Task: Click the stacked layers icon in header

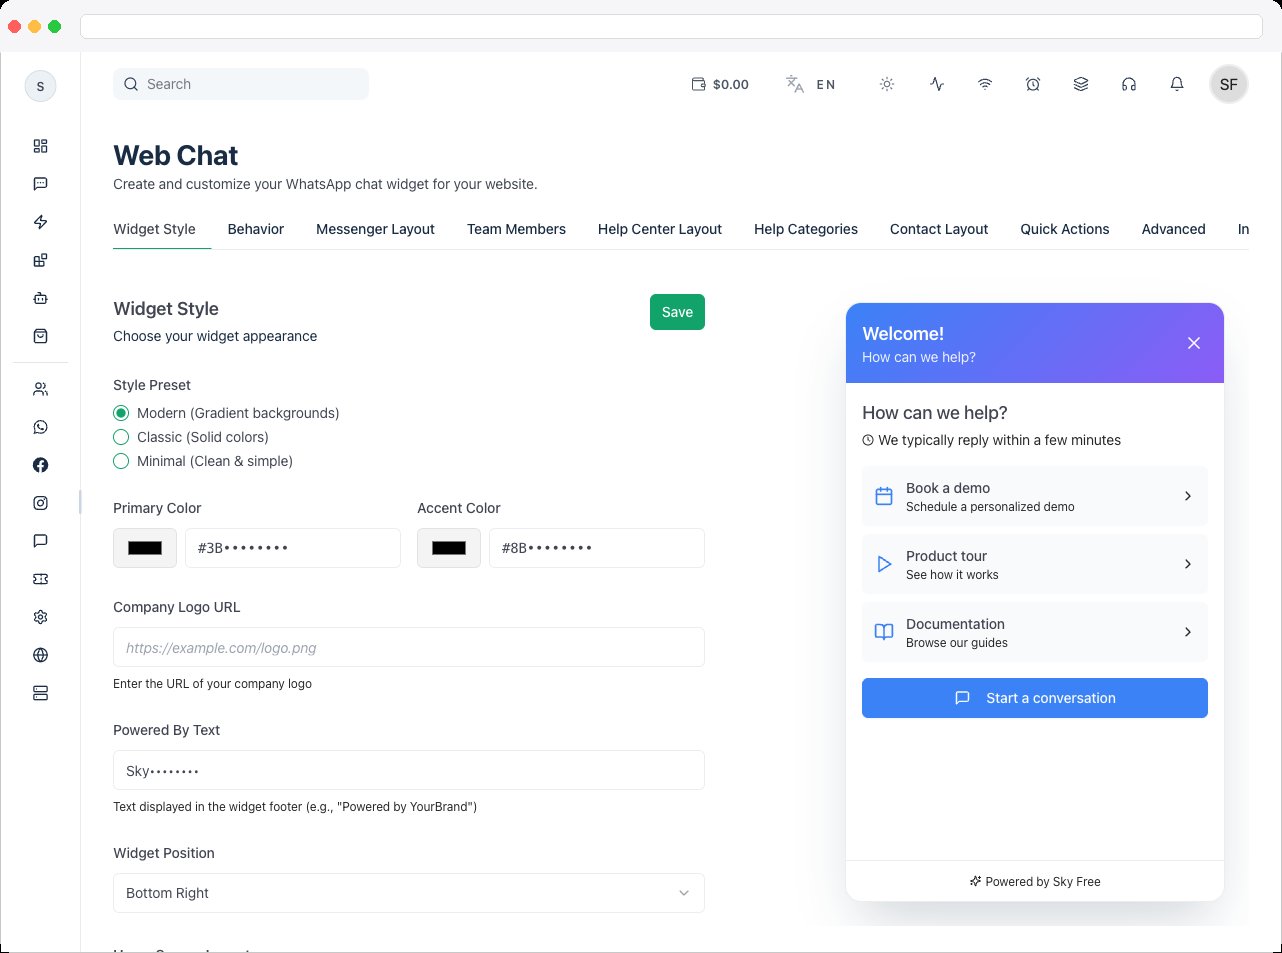Action: point(1081,84)
